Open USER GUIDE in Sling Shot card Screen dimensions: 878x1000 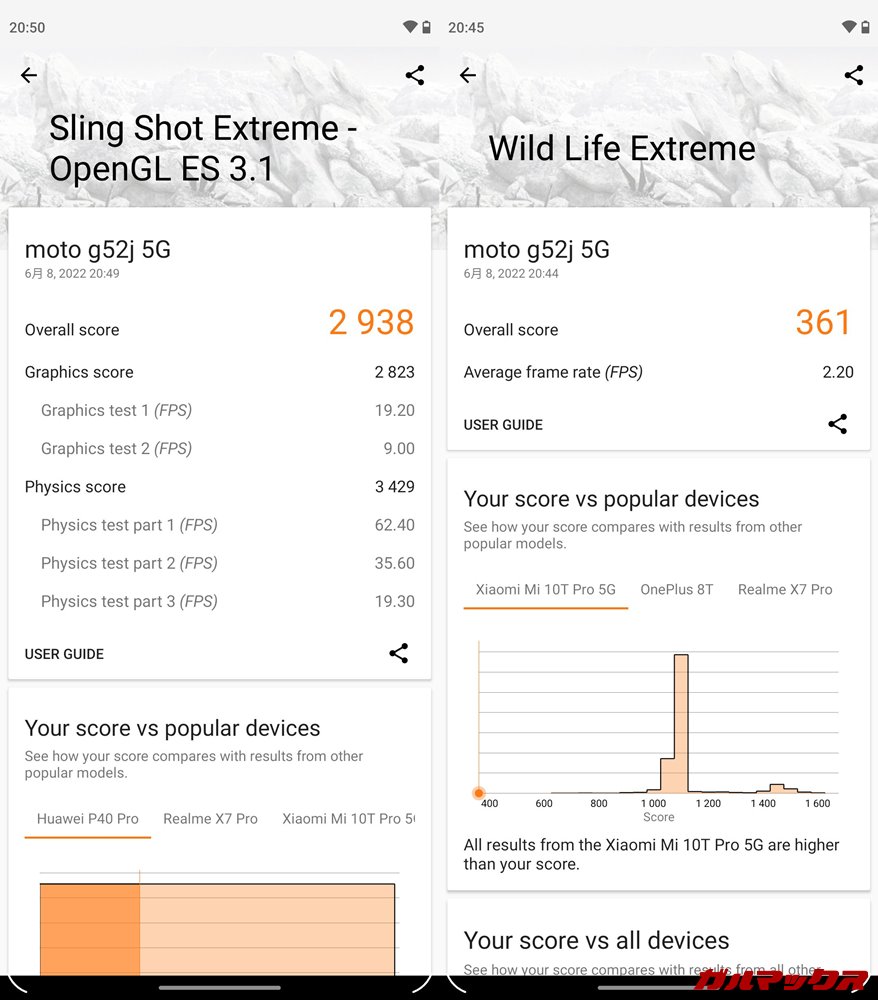(64, 654)
